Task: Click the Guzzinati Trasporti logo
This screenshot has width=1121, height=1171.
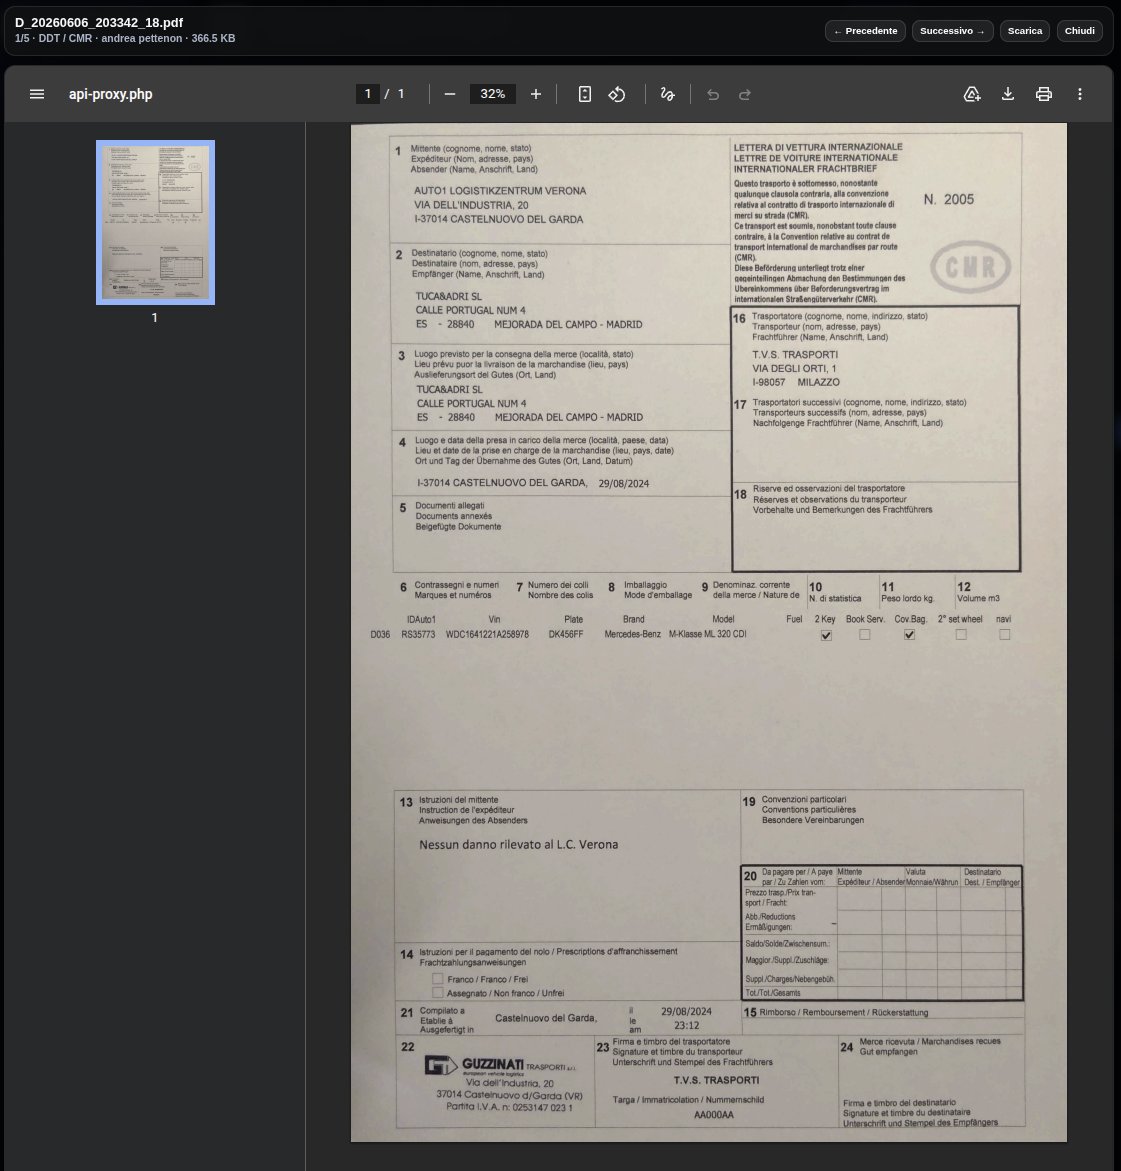Action: [500, 1066]
